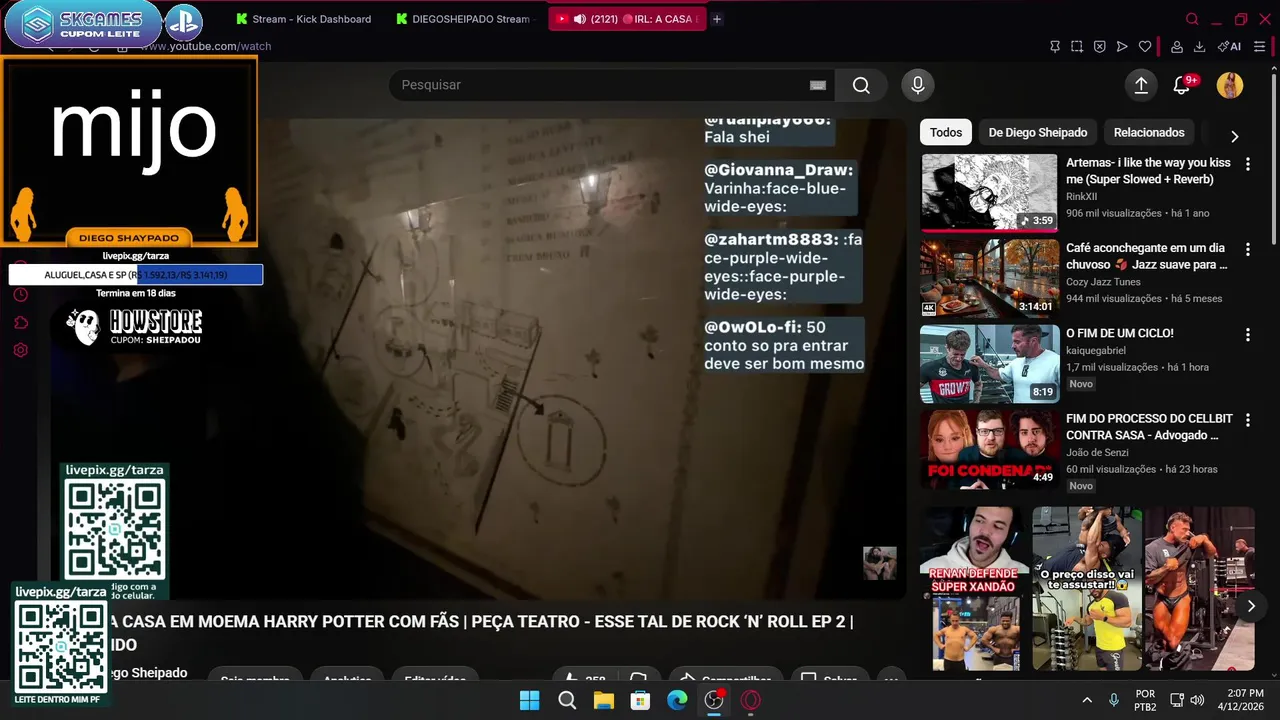The height and width of the screenshot is (720, 1280).
Task: Select the Relacionados filter chip
Action: 1149,132
